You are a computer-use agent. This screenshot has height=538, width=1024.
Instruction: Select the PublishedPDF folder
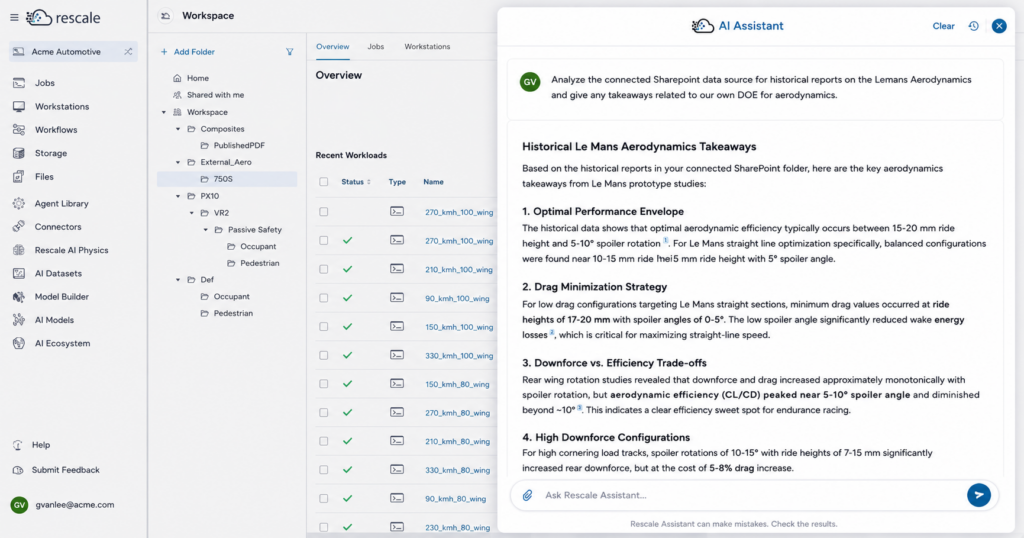tap(239, 146)
